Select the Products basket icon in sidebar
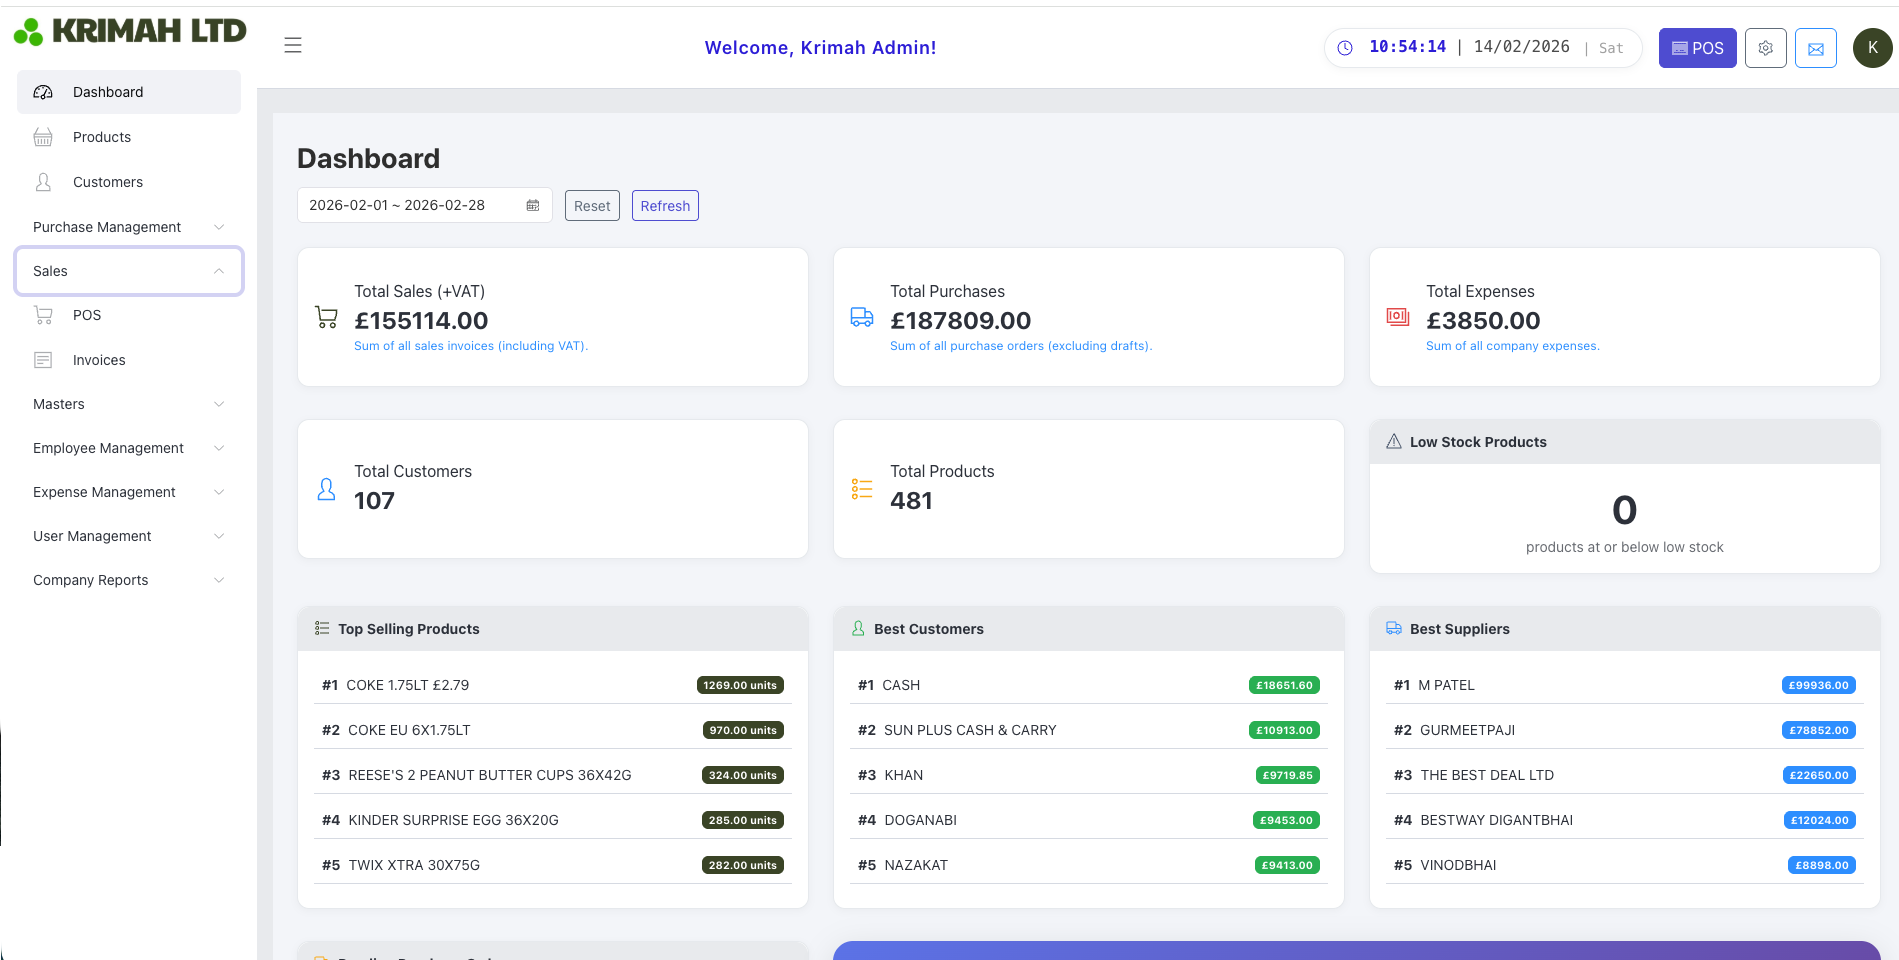The width and height of the screenshot is (1899, 960). coord(43,136)
